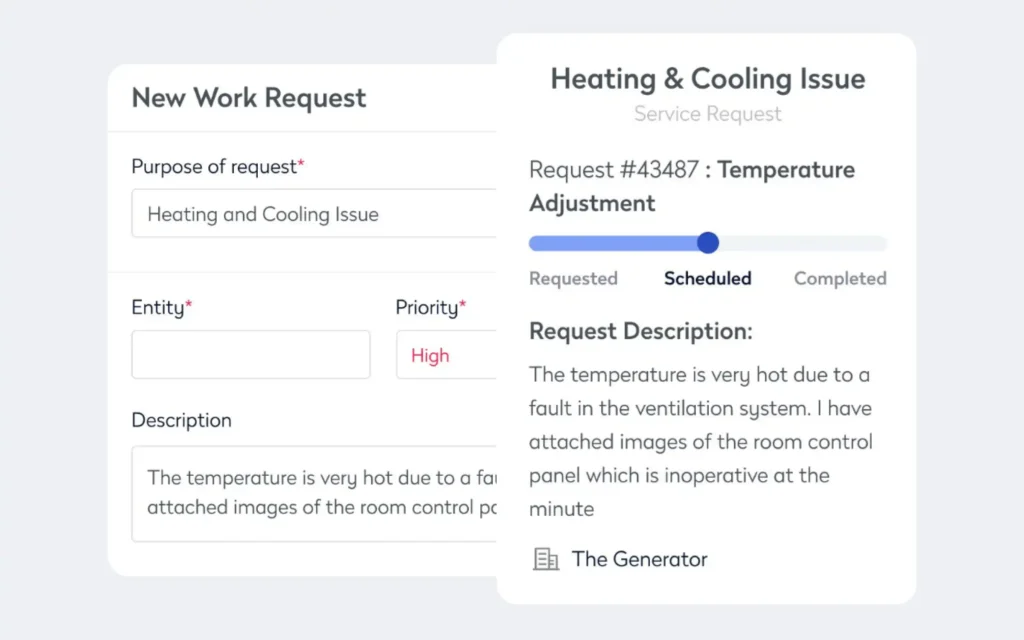
Task: Click the Service Request subtitle
Action: [707, 114]
